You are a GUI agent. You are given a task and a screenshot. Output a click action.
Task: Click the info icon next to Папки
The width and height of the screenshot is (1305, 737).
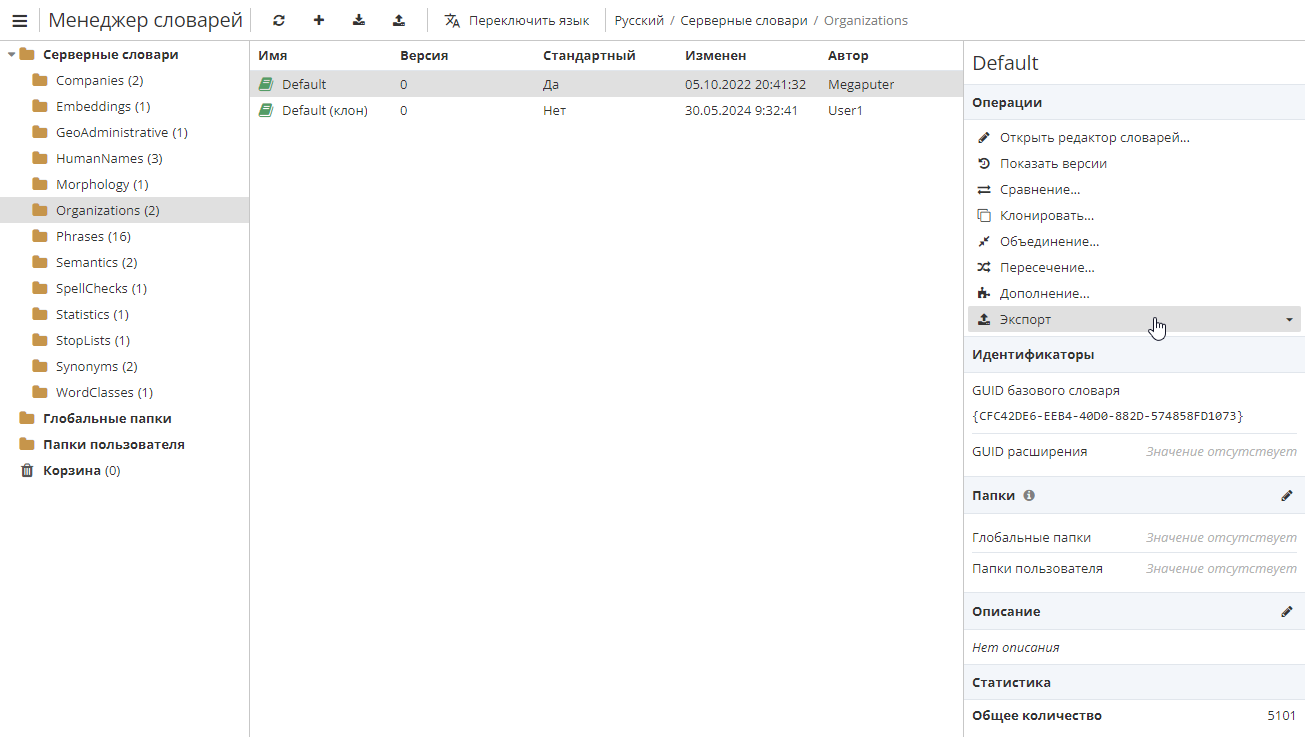click(x=1029, y=495)
